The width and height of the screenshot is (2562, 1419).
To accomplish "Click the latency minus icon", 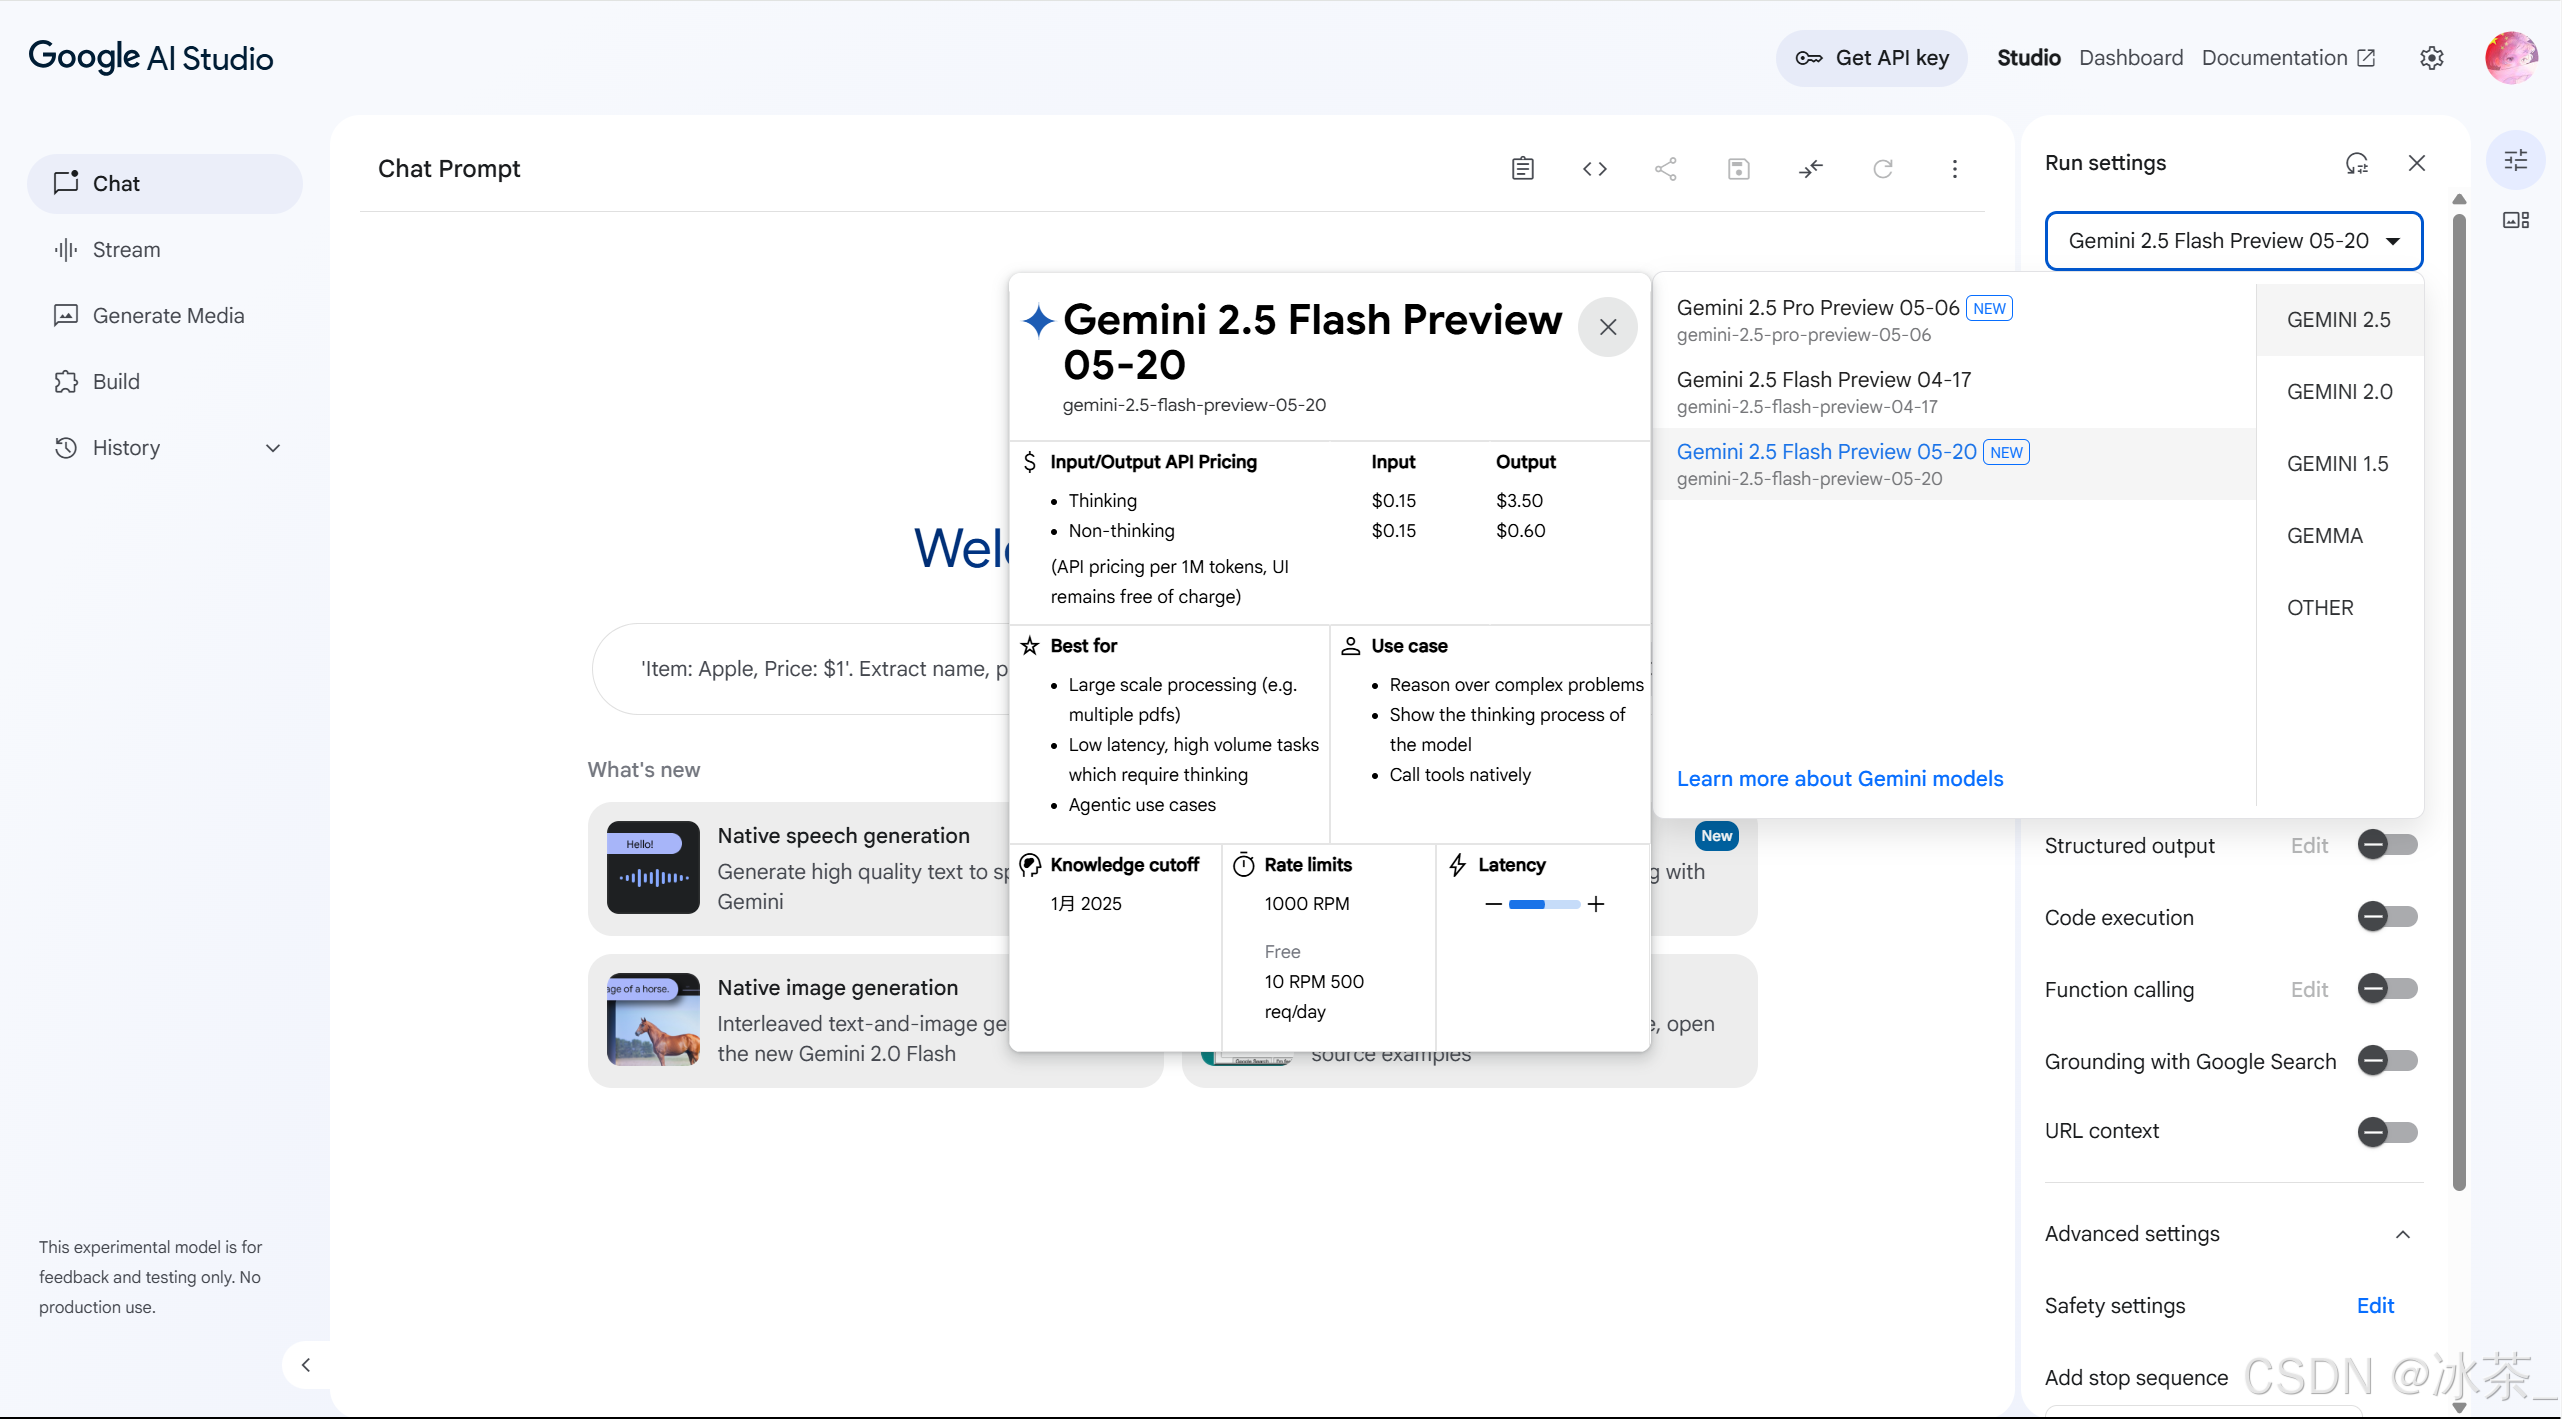I will tap(1493, 904).
